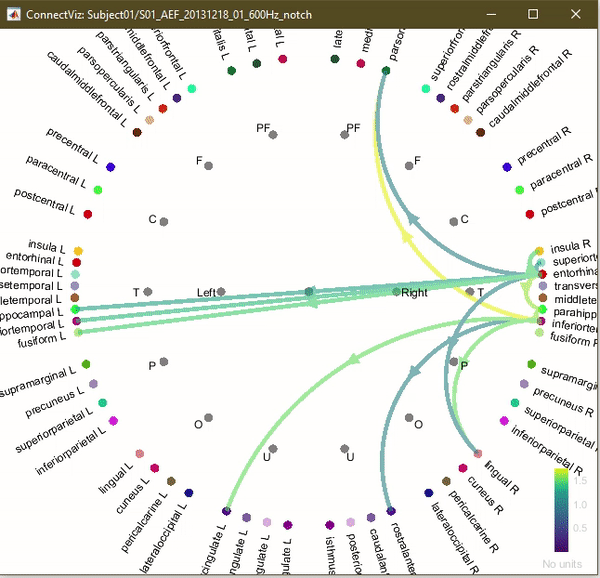Image resolution: width=600 pixels, height=578 pixels.
Task: Select the gray 'Left' hemisphere hub node
Action: [x=221, y=292]
